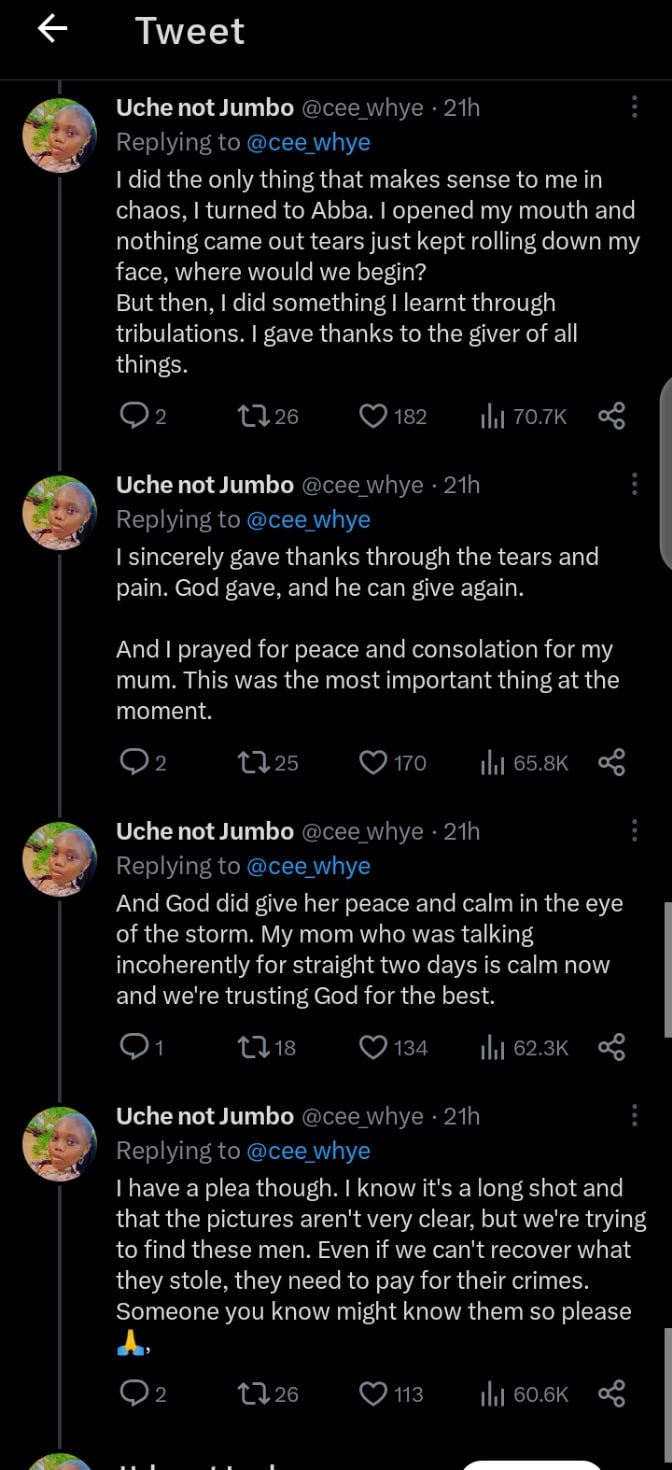This screenshot has width=672, height=1470.
Task: Reply to the "gave thanks through tears" tweet
Action: coord(133,763)
